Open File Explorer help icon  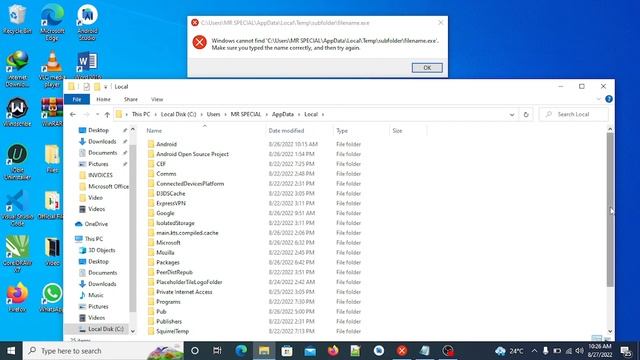click(609, 99)
